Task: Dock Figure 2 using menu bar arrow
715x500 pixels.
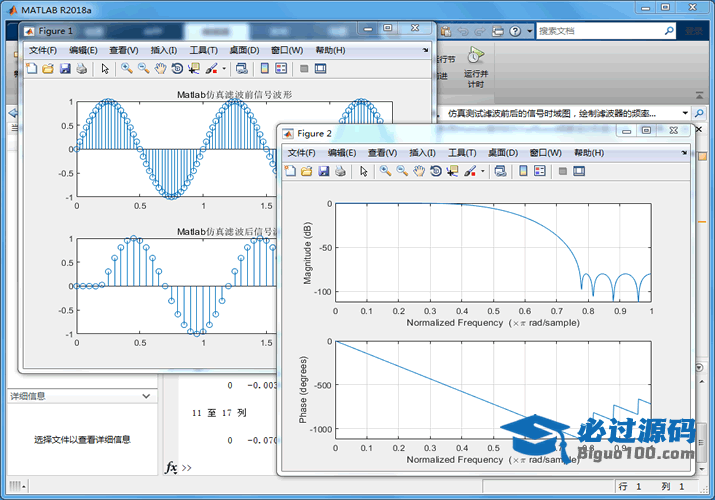Action: (684, 153)
